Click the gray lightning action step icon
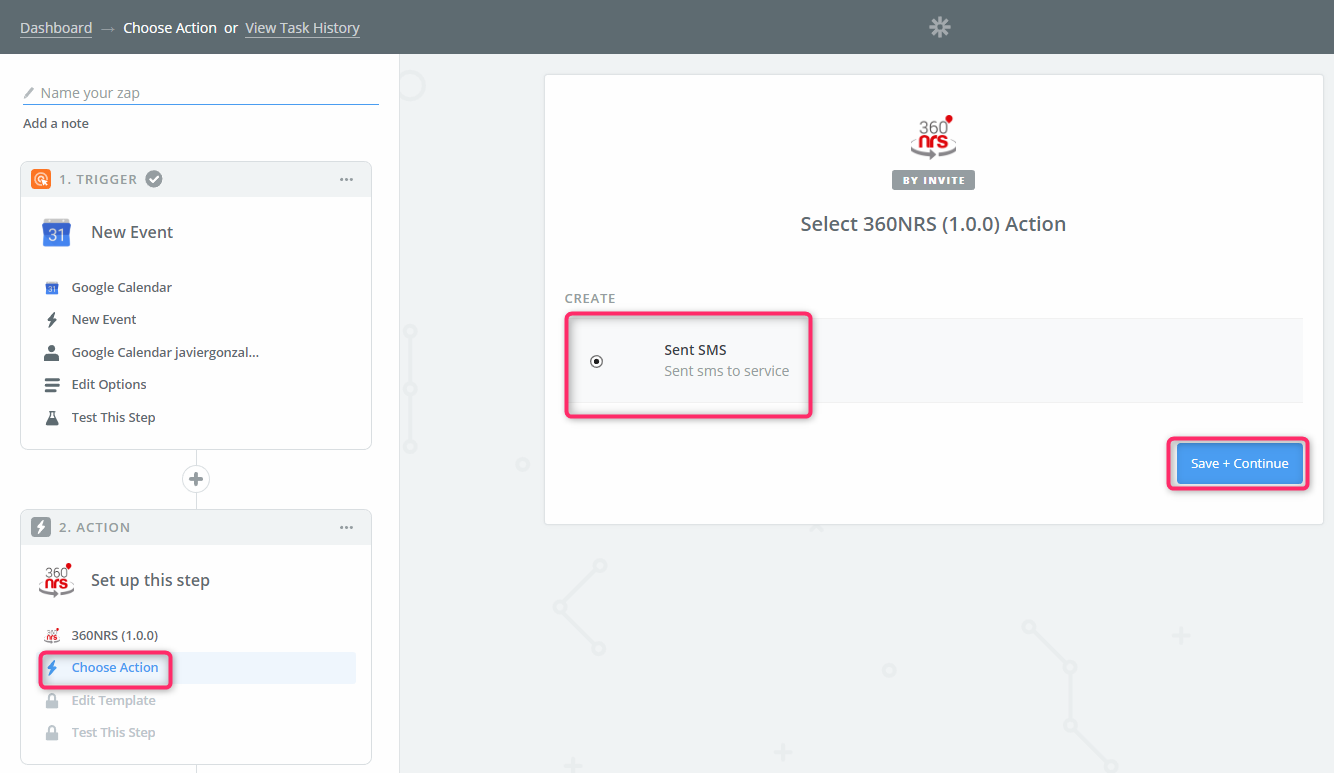The image size is (1334, 773). coord(41,527)
